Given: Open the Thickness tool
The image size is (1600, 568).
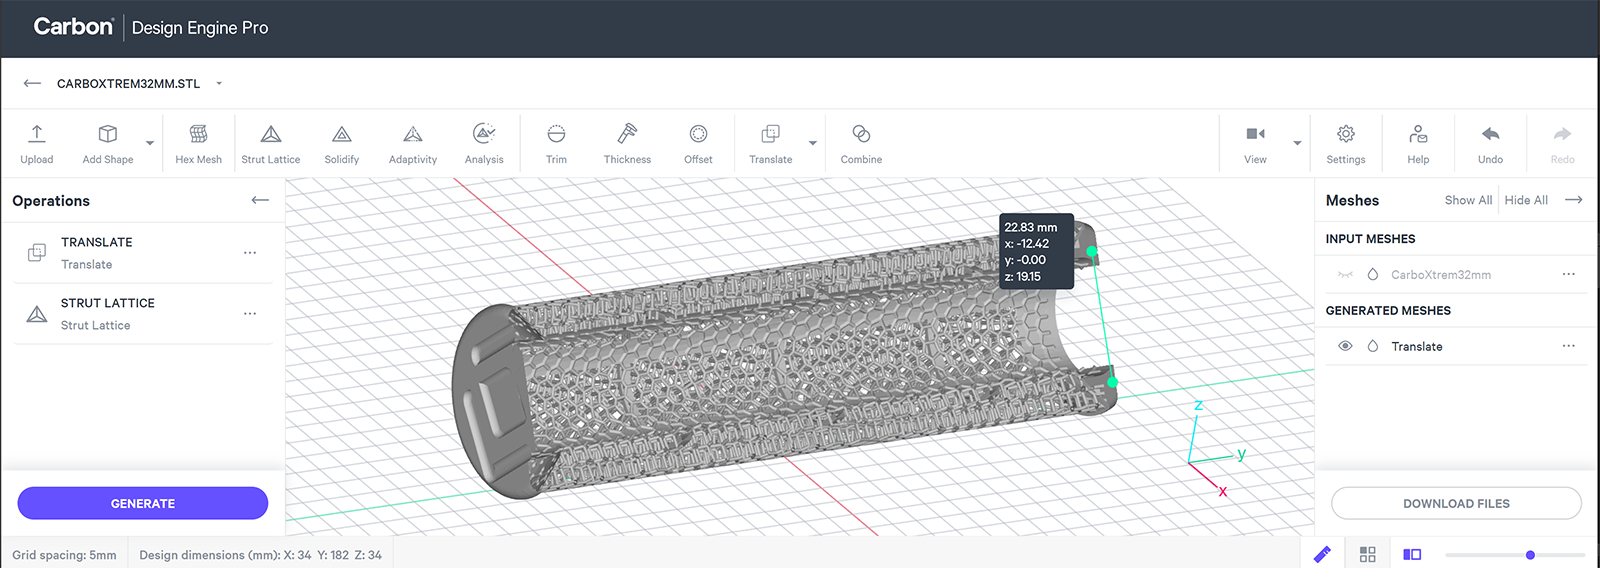Looking at the screenshot, I should [x=627, y=143].
